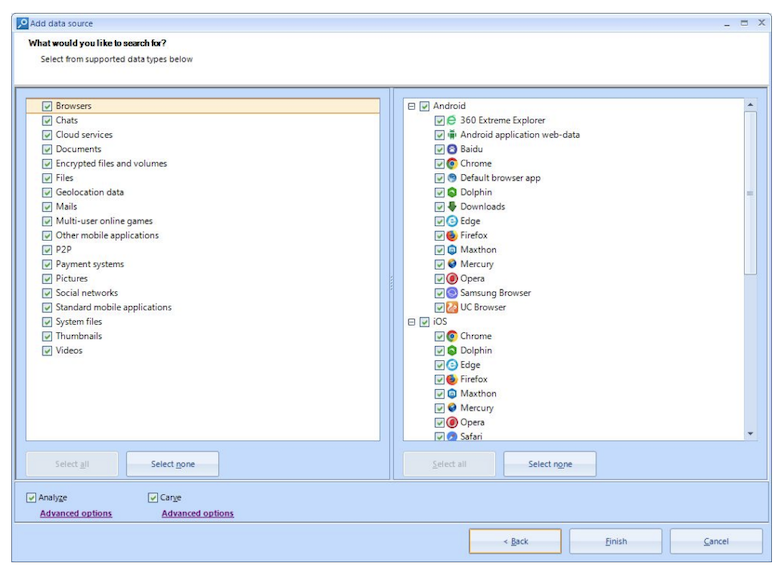The height and width of the screenshot is (576, 780).
Task: Disable the Geolocation data checkbox
Action: tap(47, 192)
